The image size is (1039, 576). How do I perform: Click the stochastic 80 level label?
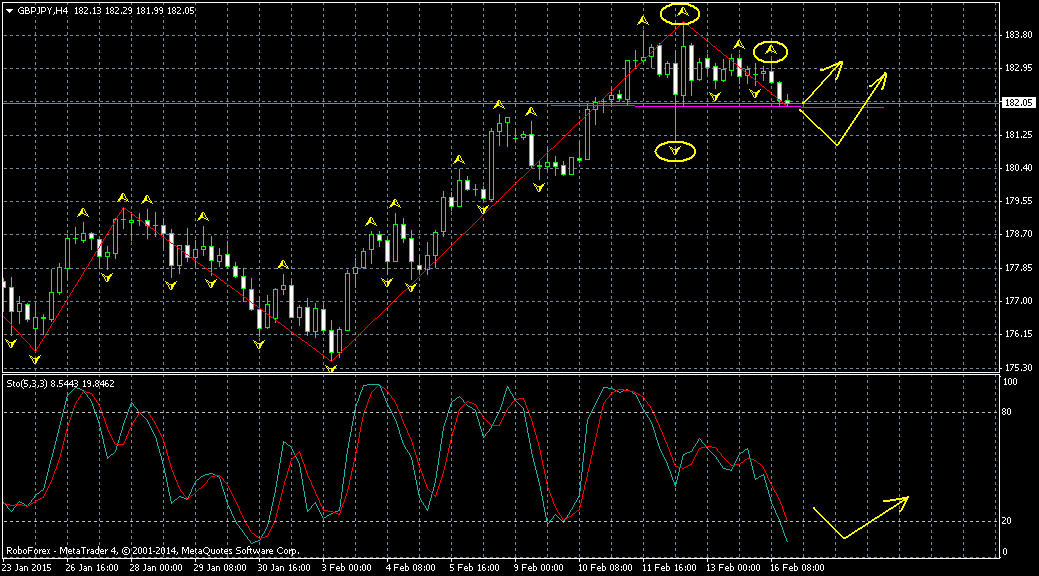(x=1010, y=411)
